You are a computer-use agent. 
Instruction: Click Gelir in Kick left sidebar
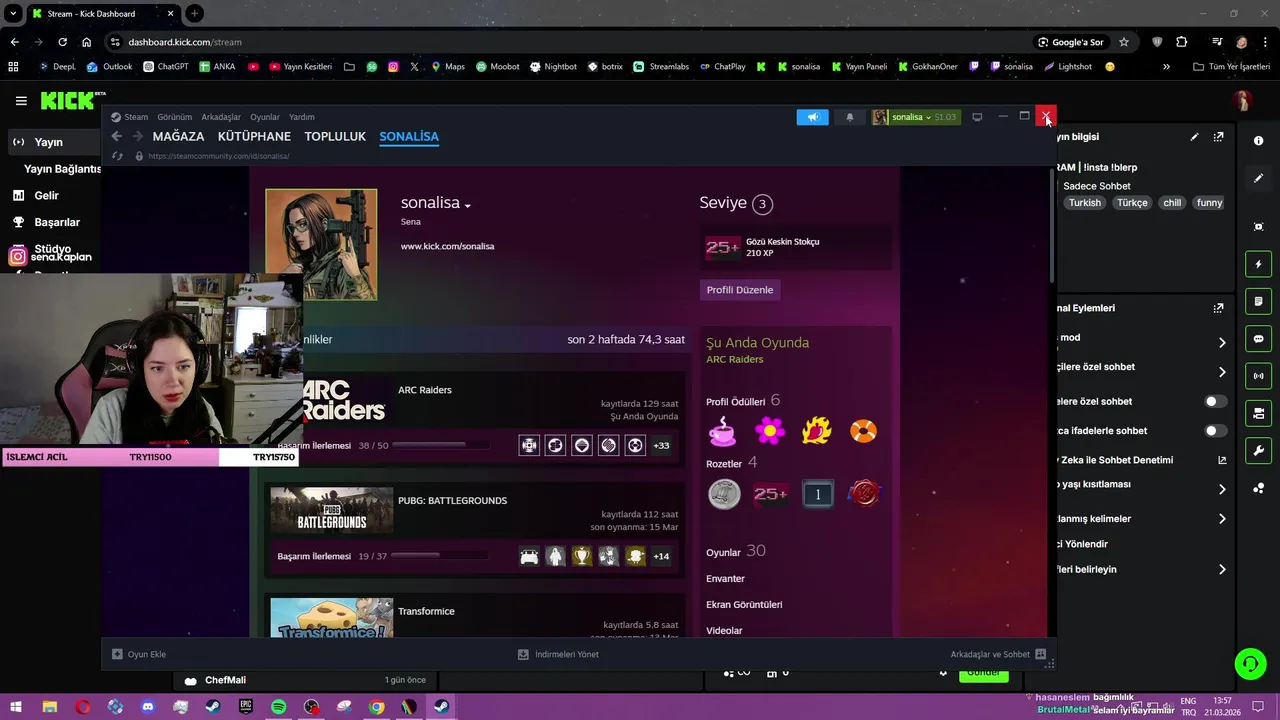(46, 196)
